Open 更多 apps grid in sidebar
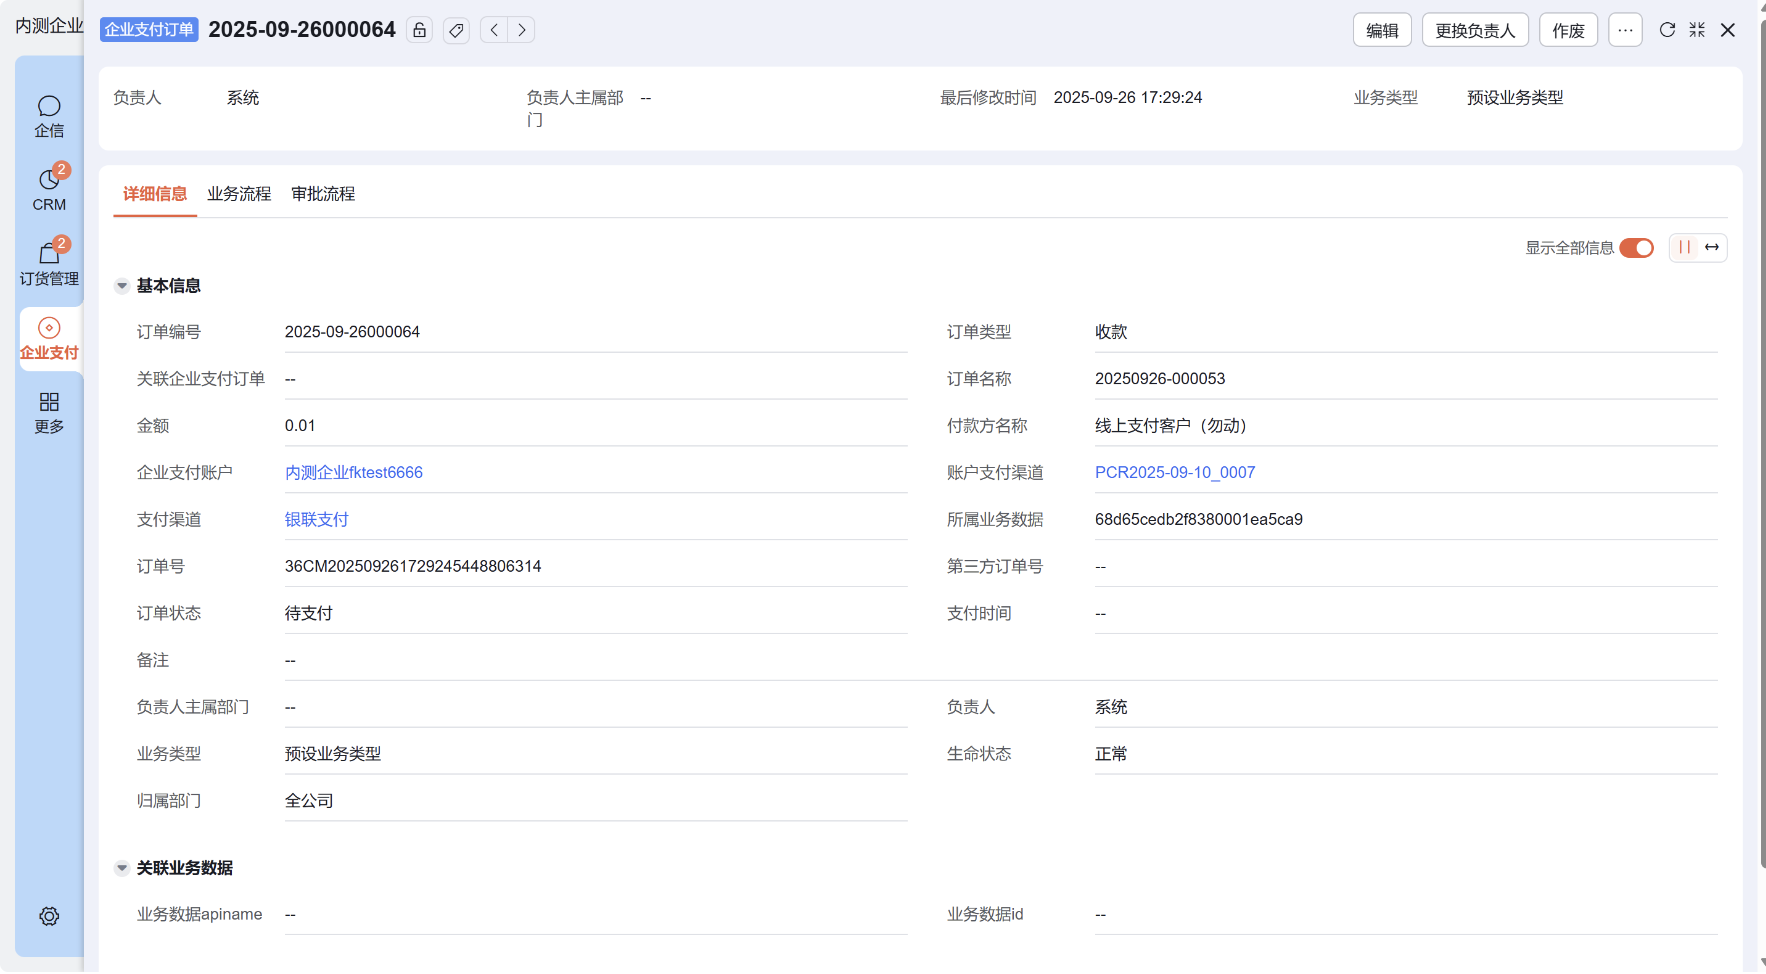The height and width of the screenshot is (974, 1766). (49, 412)
